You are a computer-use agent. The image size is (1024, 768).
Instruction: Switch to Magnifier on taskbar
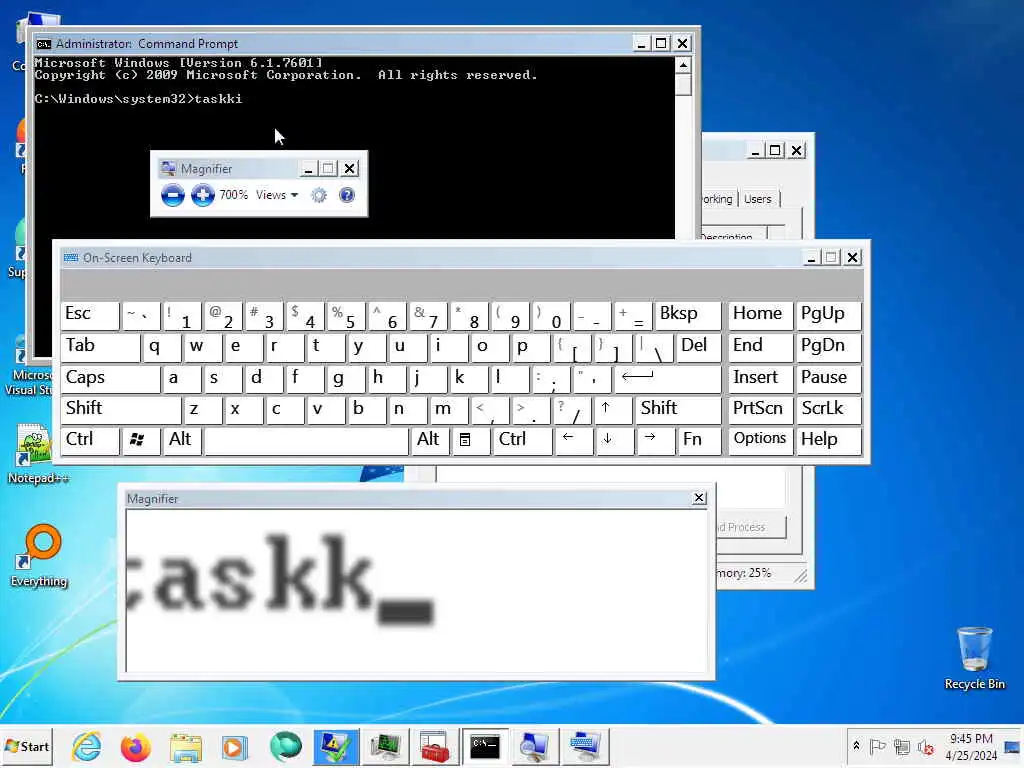click(534, 746)
